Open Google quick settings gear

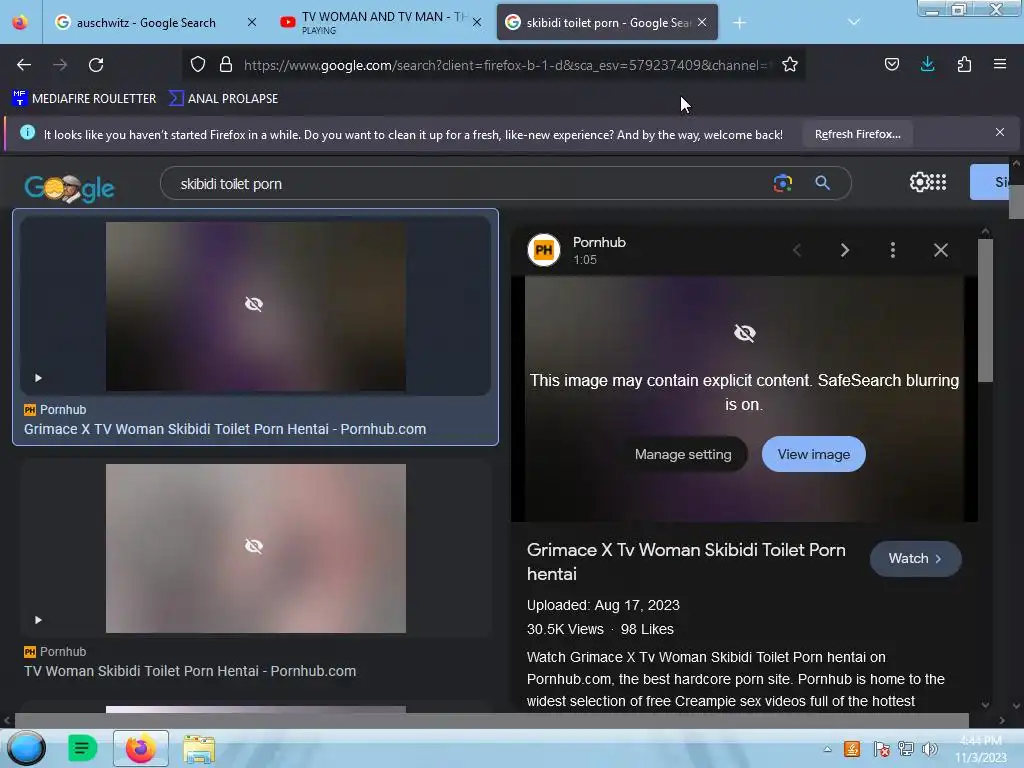(x=919, y=182)
